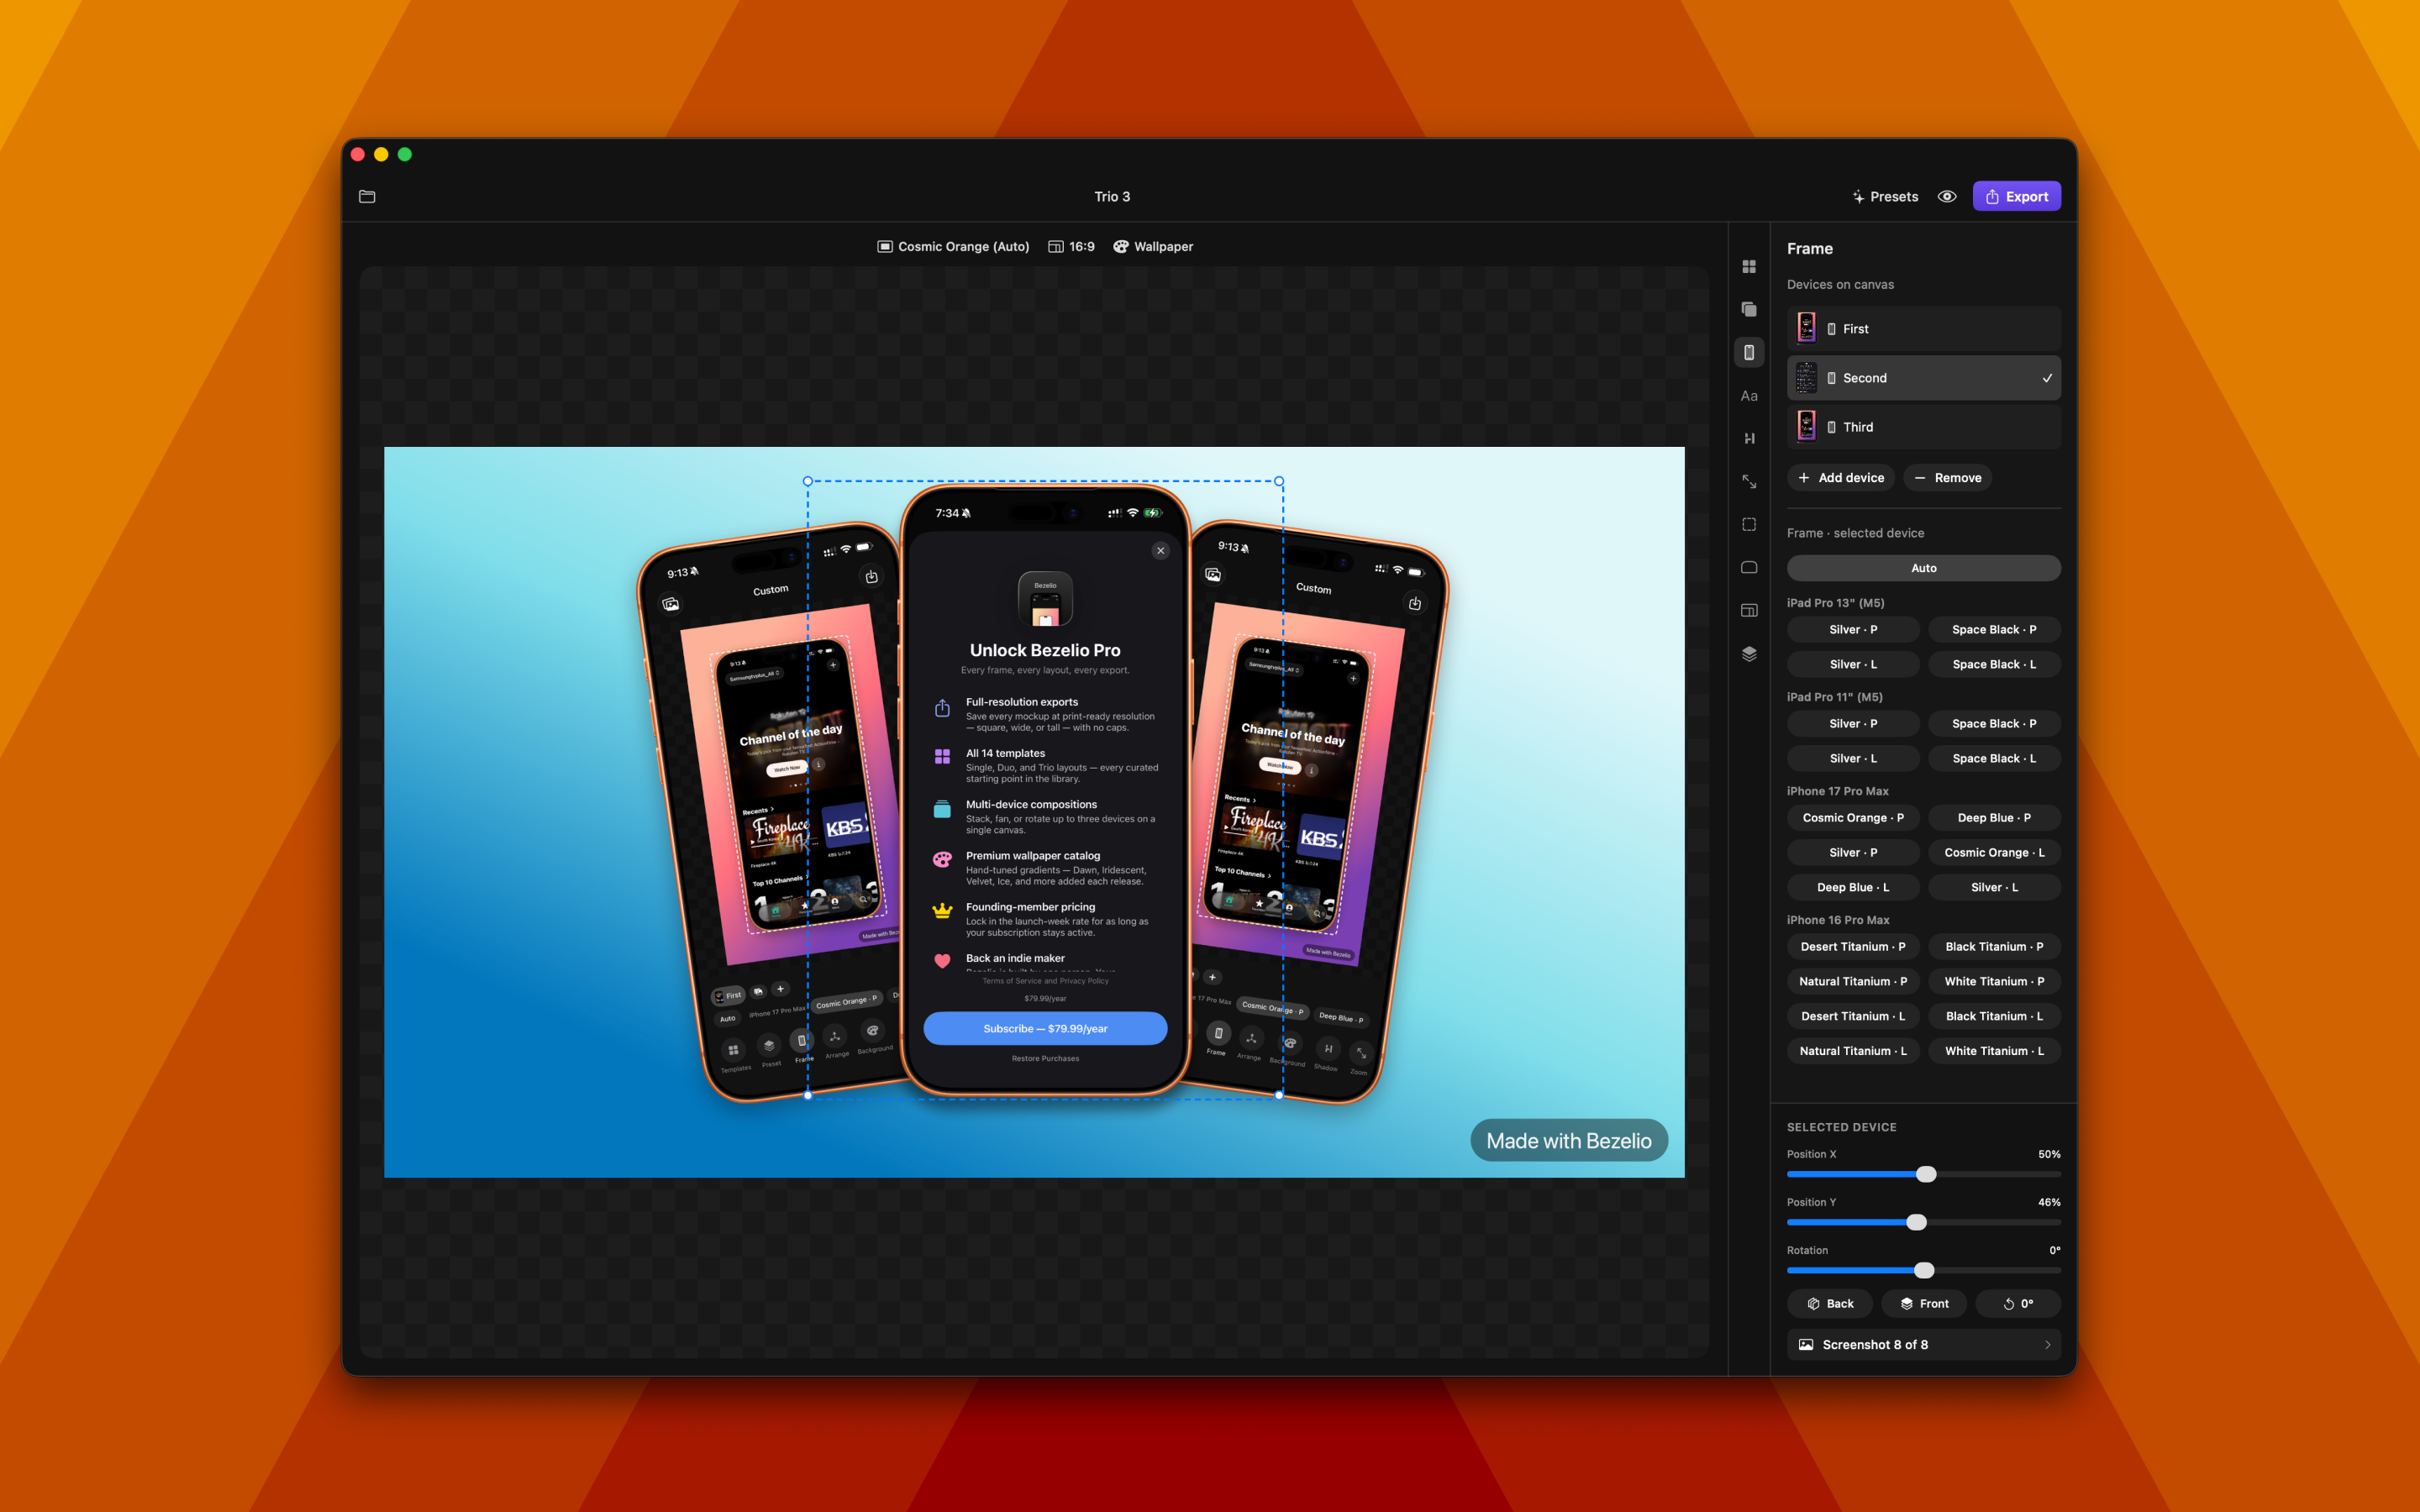Open the Cosmic Orange (Auto) frame dropdown
Screen dimensions: 2420x1512
[953, 247]
